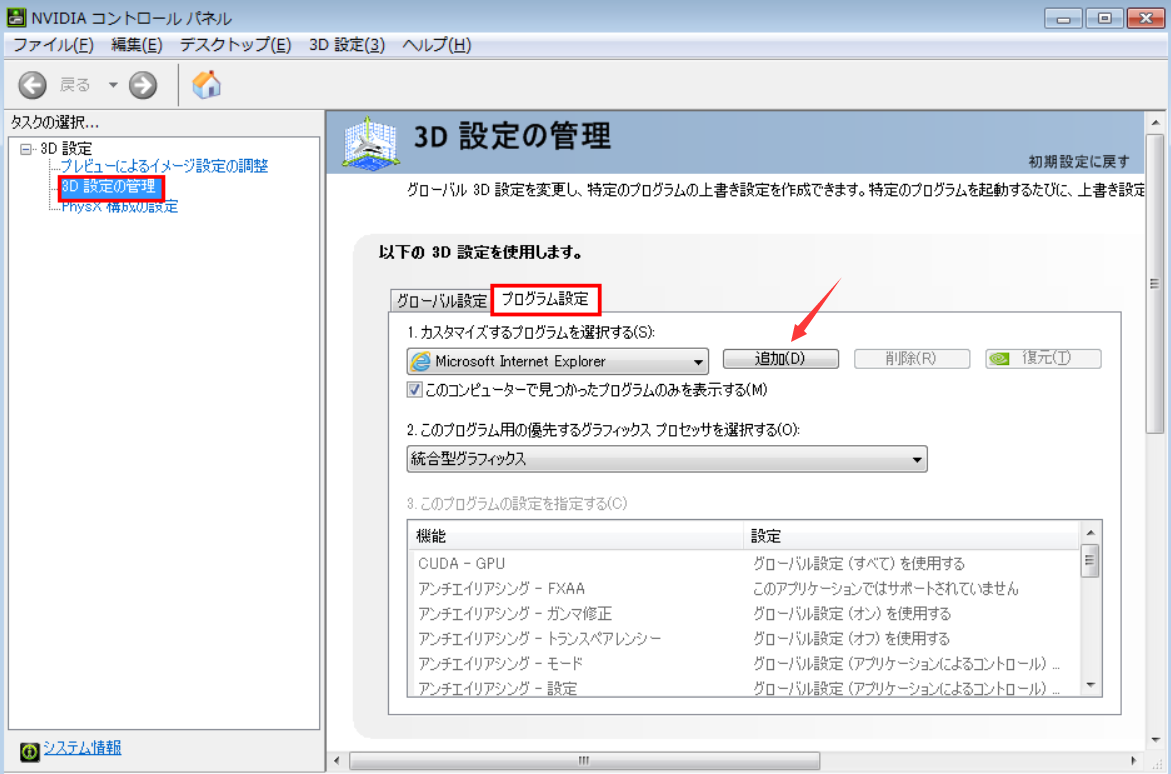Click the system information icon at bottom left

[x=29, y=750]
